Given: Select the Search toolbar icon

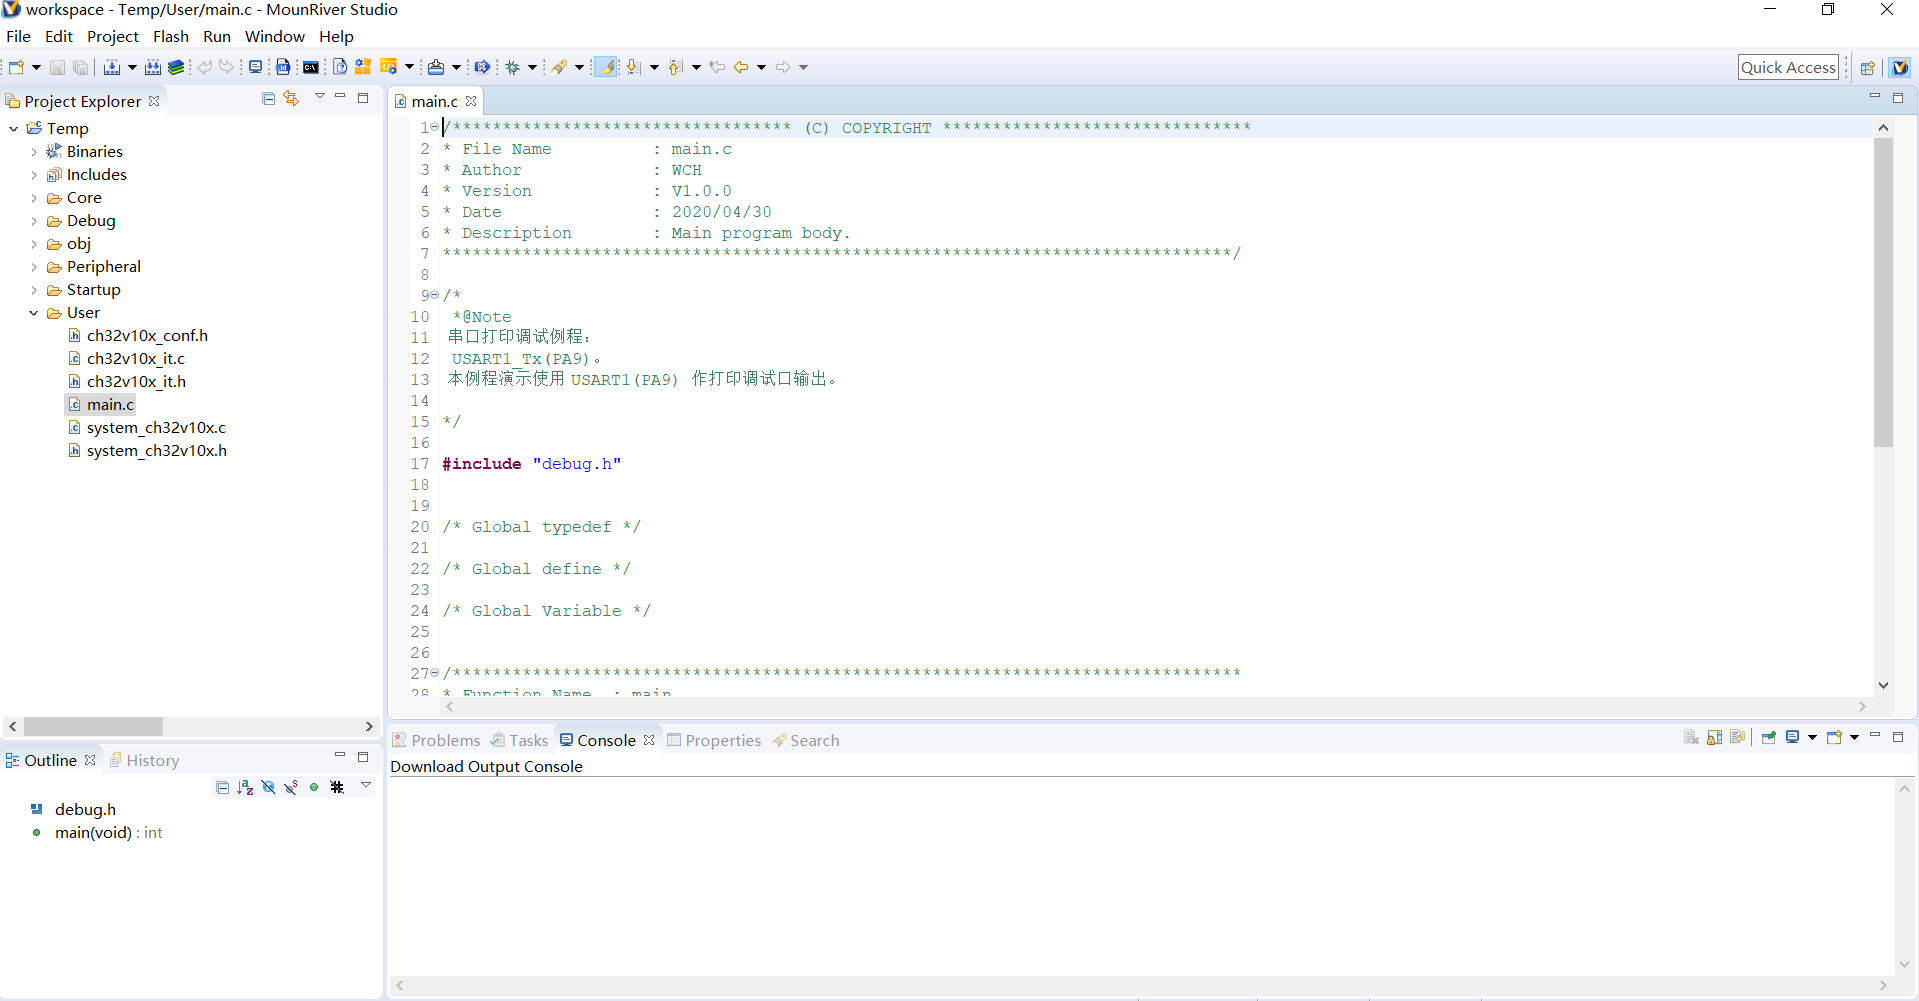Looking at the screenshot, I should [x=562, y=67].
